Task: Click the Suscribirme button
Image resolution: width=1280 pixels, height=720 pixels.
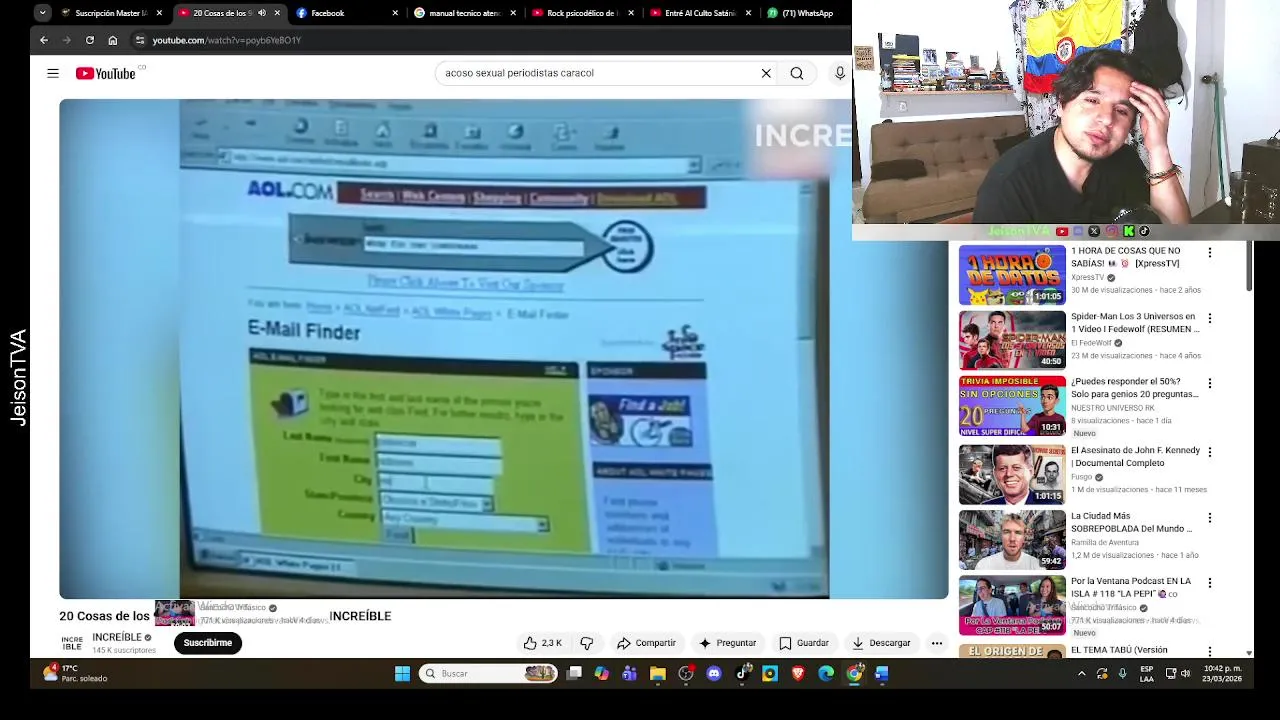Action: coord(208,643)
